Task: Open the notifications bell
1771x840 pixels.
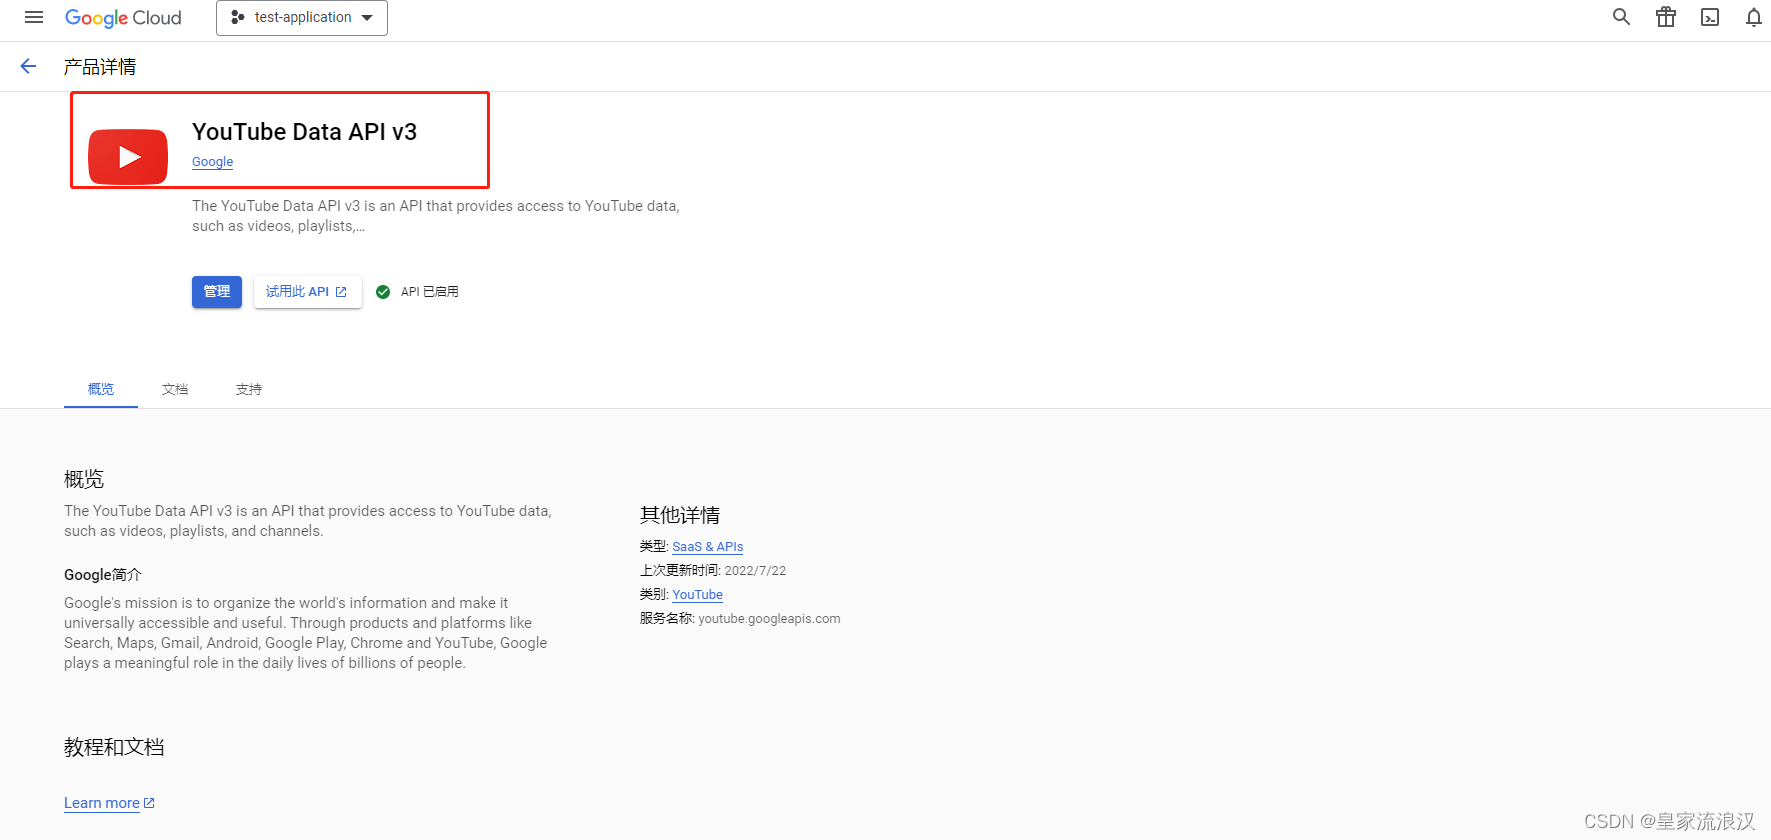Action: point(1753,17)
